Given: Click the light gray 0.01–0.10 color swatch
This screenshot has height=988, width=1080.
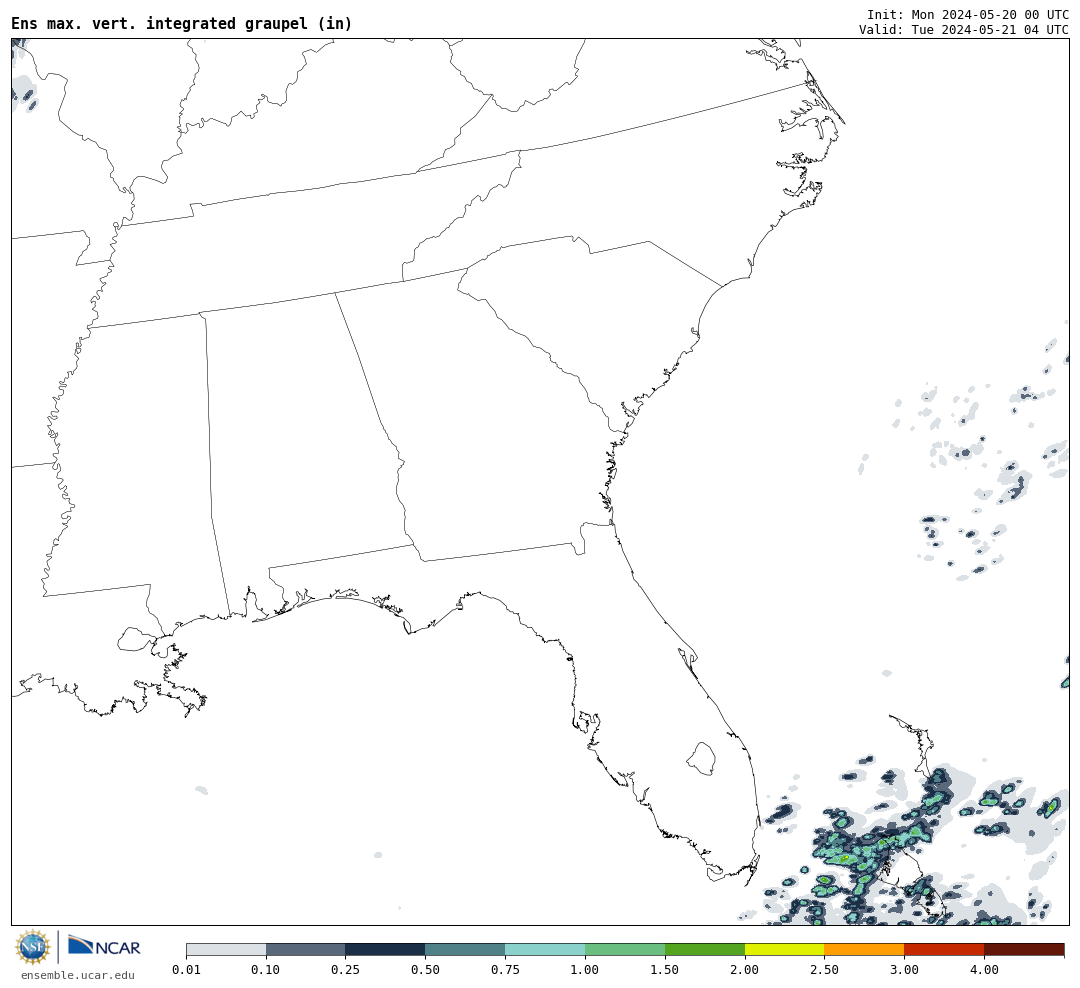Looking at the screenshot, I should pos(226,949).
